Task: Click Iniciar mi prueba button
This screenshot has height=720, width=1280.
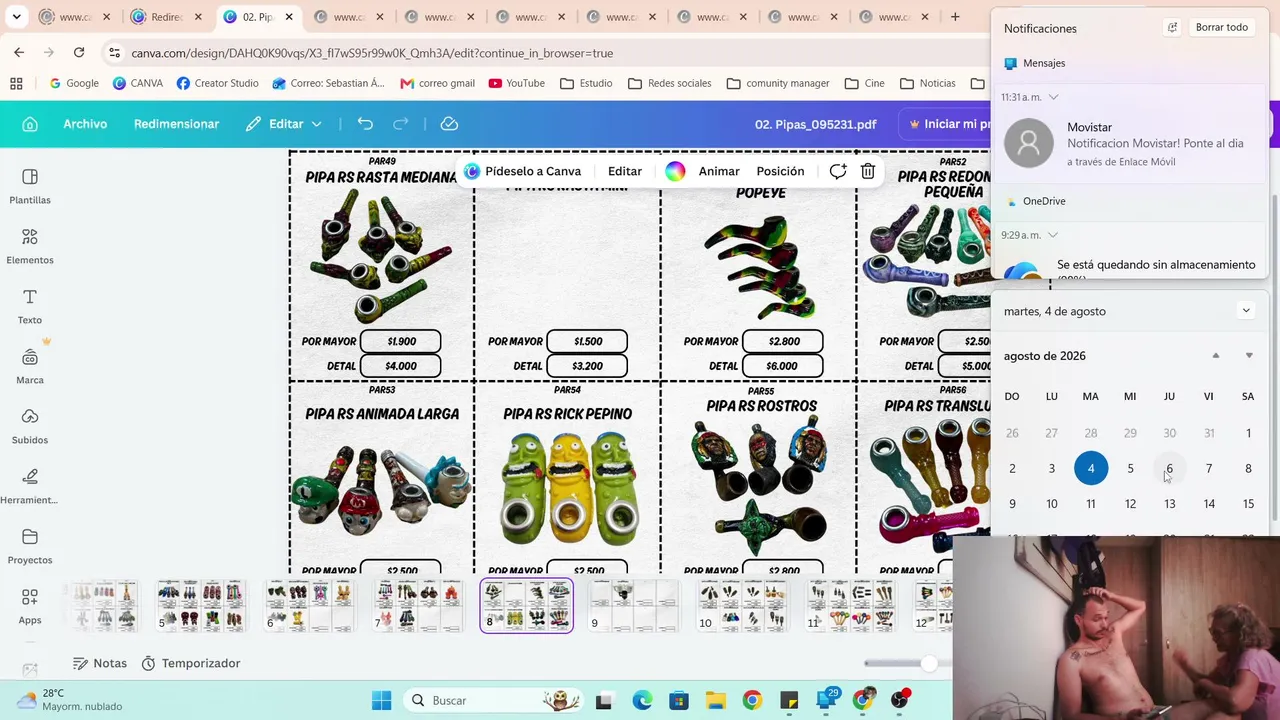Action: [948, 124]
